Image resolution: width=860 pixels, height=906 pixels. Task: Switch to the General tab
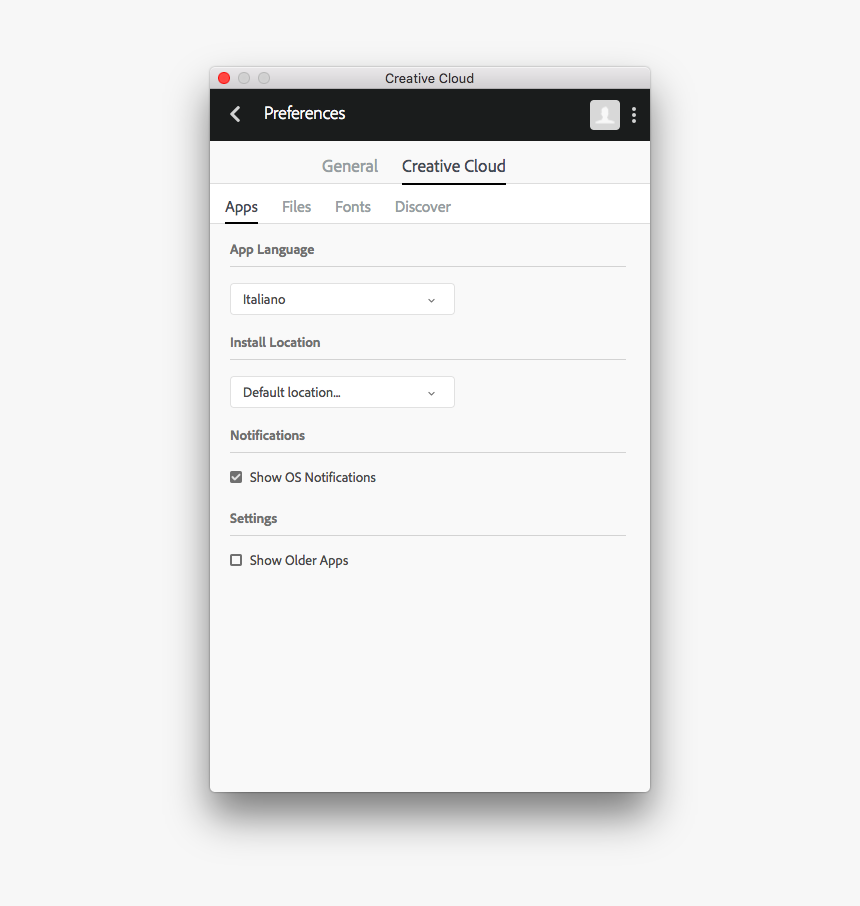click(x=349, y=166)
